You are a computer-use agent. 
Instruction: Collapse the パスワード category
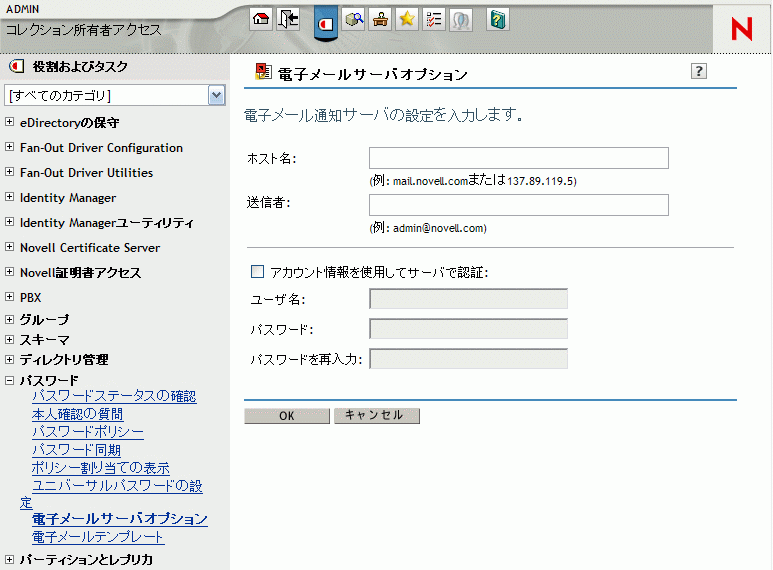(x=9, y=381)
